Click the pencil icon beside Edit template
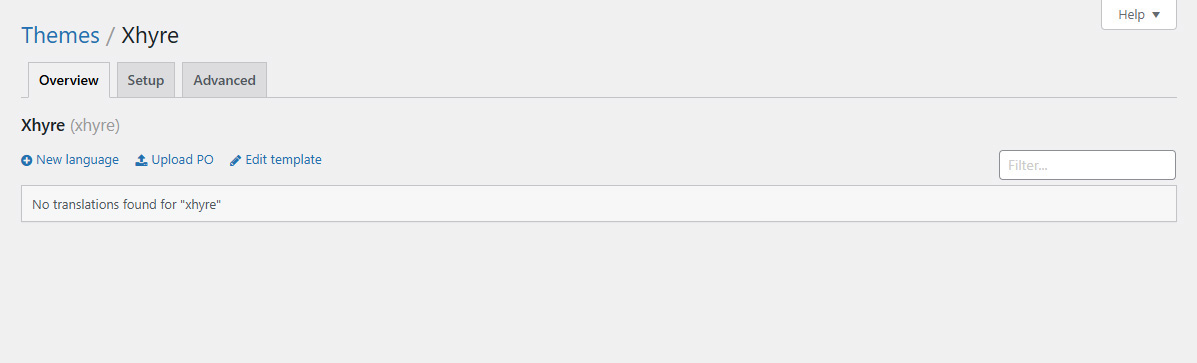This screenshot has height=363, width=1197. tap(235, 160)
